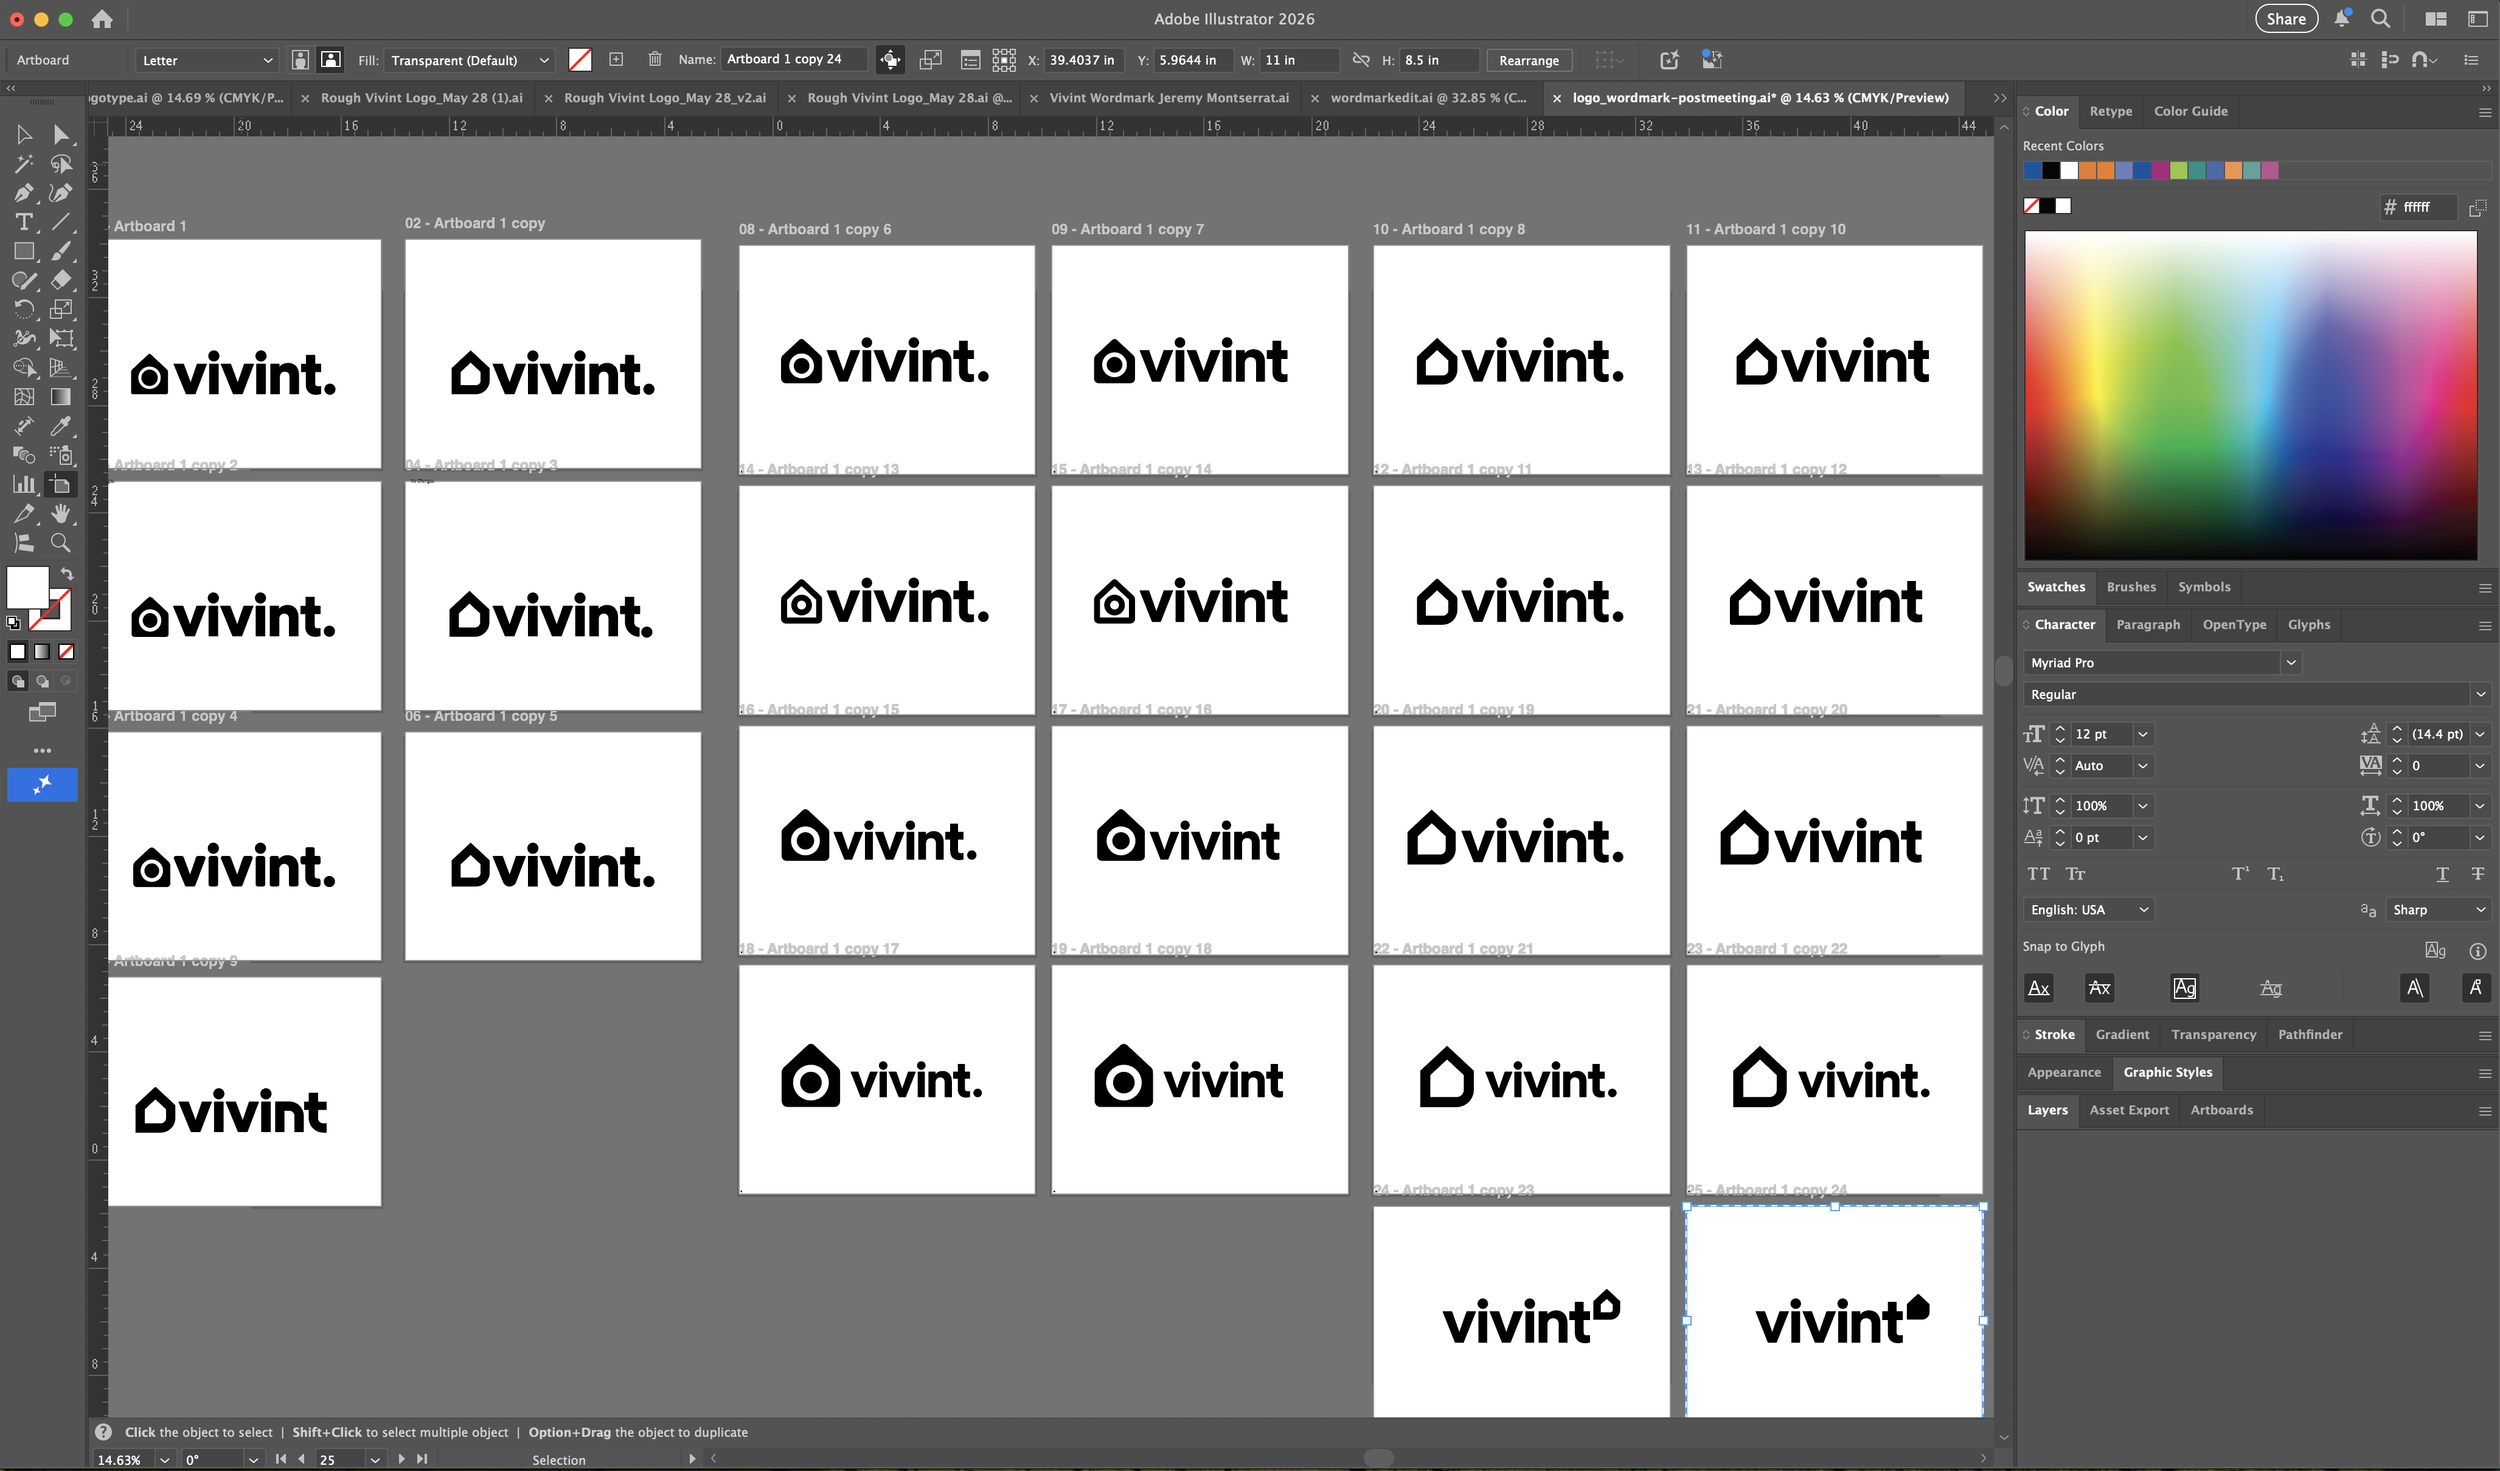Screen dimensions: 2500x1471
Task: Toggle Move/Copy Artwork with Artboard
Action: point(889,60)
